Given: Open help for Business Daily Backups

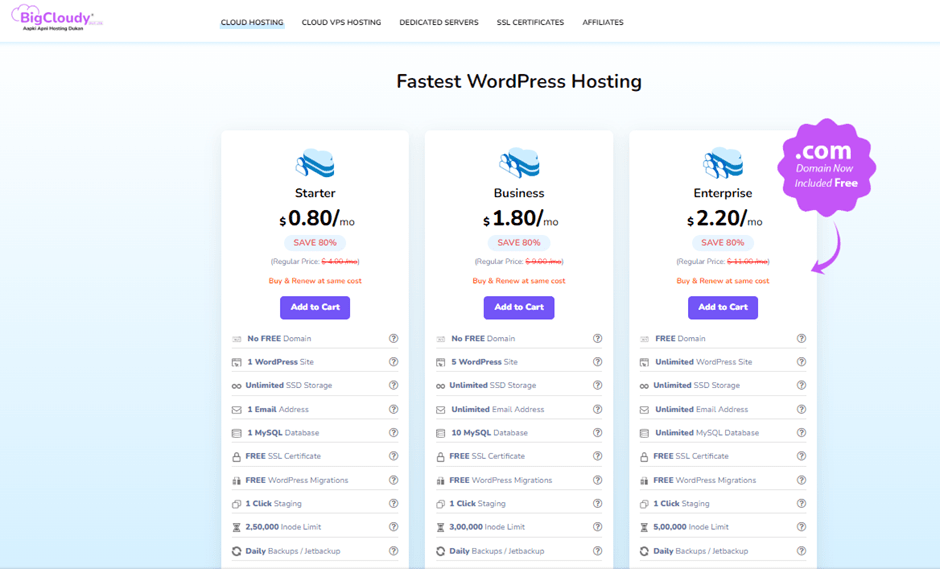Looking at the screenshot, I should tap(597, 550).
